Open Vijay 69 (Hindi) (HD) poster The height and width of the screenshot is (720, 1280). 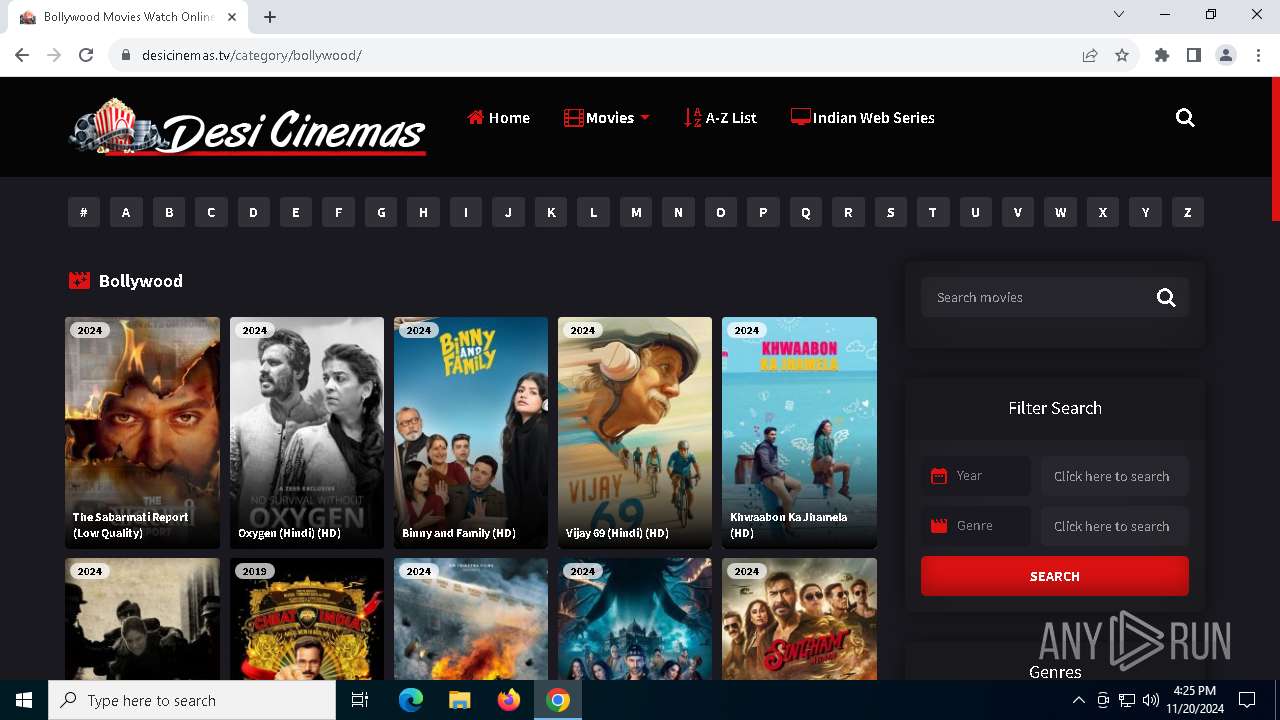click(635, 433)
